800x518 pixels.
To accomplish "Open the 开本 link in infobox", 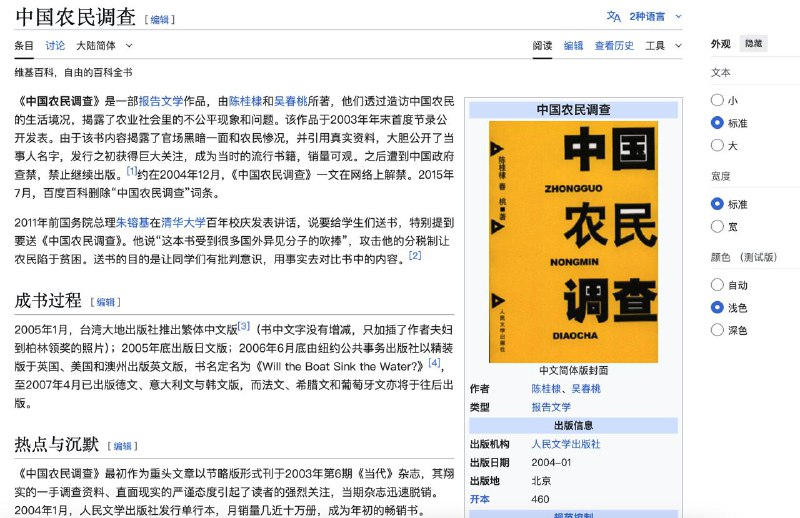I will 480,499.
